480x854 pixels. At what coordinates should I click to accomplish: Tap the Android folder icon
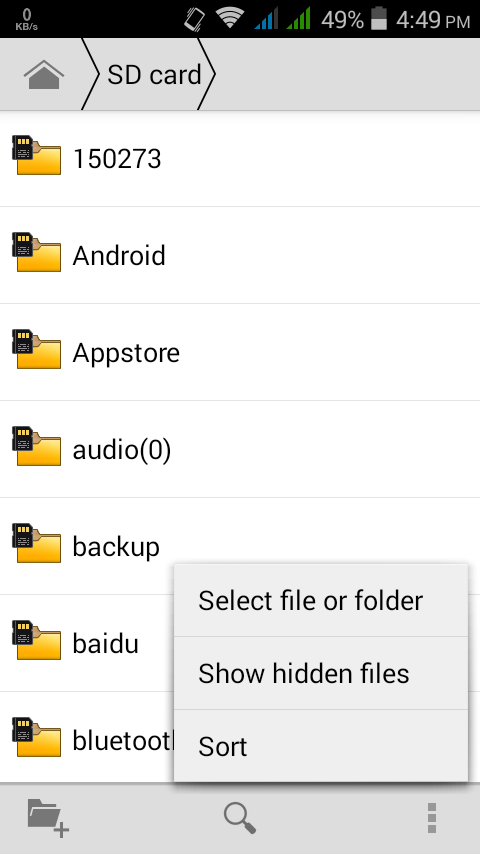coord(37,252)
